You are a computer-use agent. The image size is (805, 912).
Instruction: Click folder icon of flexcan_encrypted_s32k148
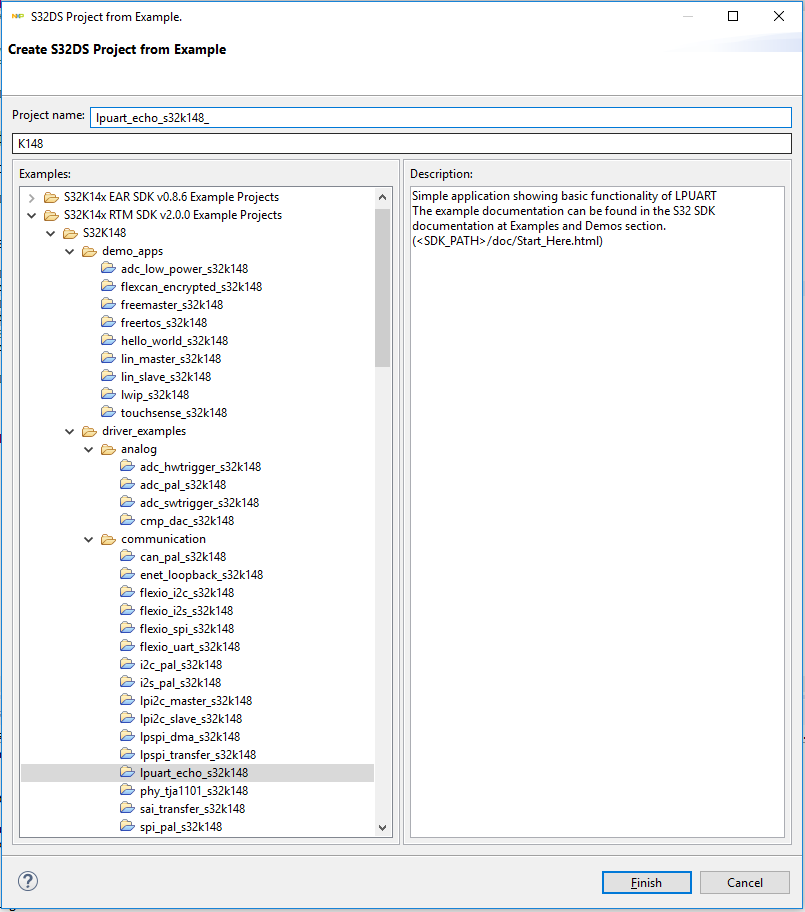coord(108,286)
